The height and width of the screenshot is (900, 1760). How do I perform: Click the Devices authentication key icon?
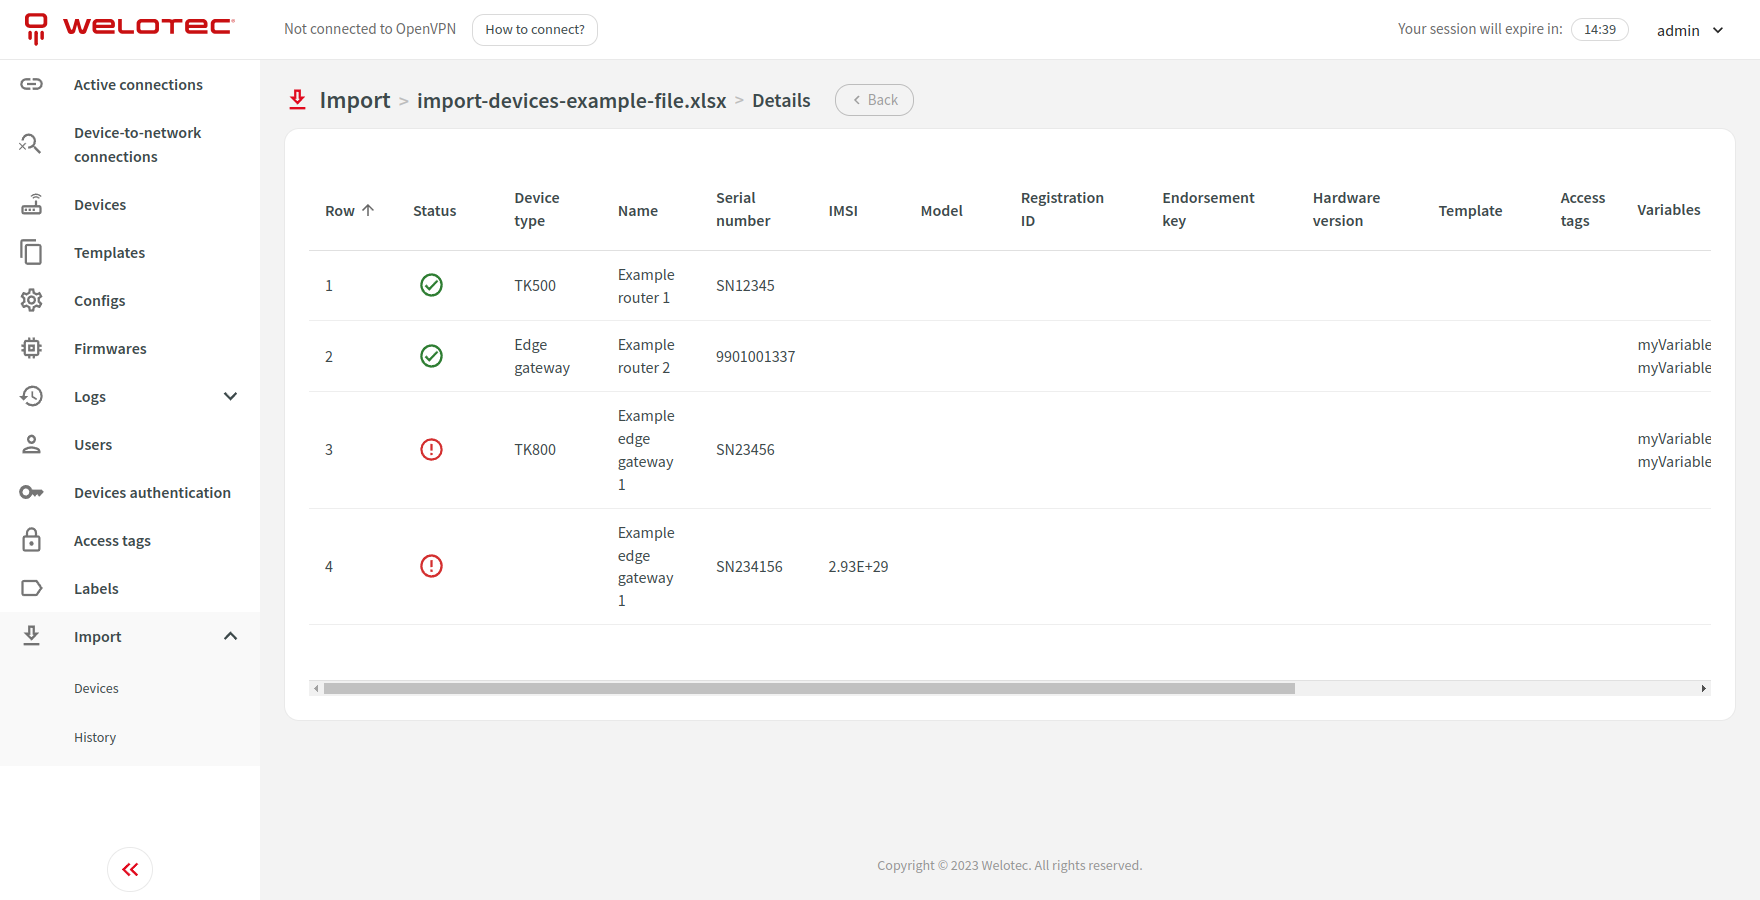(x=32, y=492)
